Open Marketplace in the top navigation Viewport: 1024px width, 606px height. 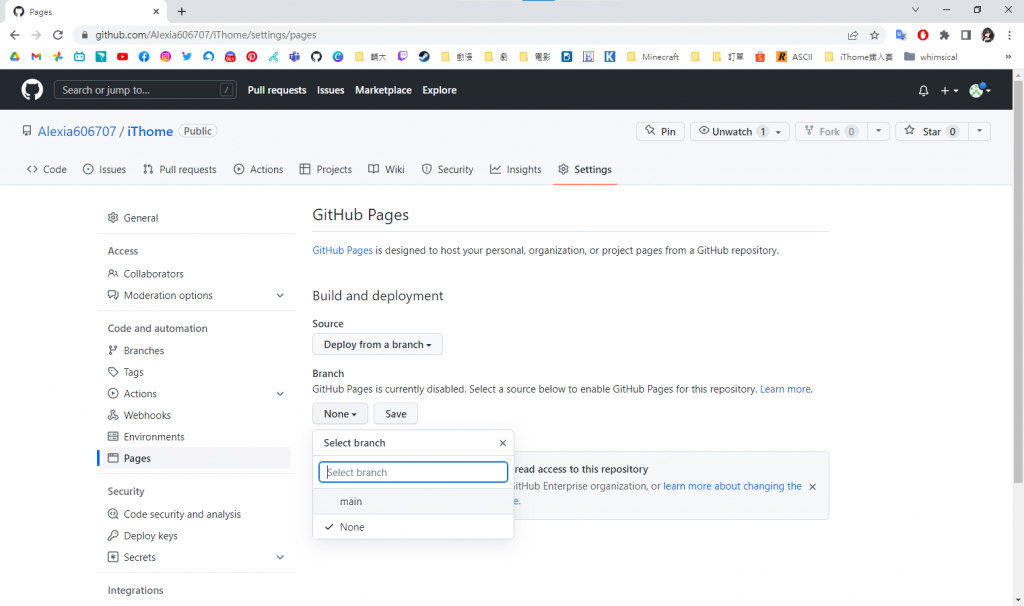point(383,90)
